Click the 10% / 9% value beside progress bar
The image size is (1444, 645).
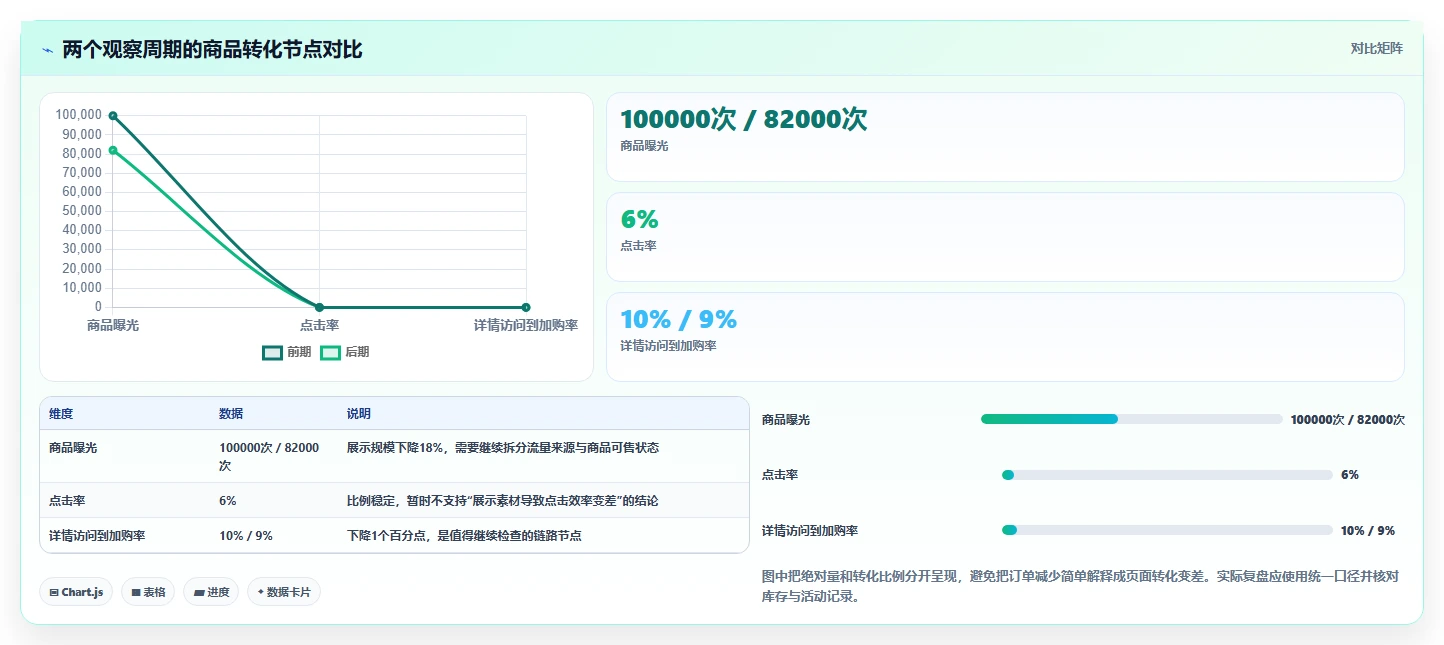tap(1368, 531)
